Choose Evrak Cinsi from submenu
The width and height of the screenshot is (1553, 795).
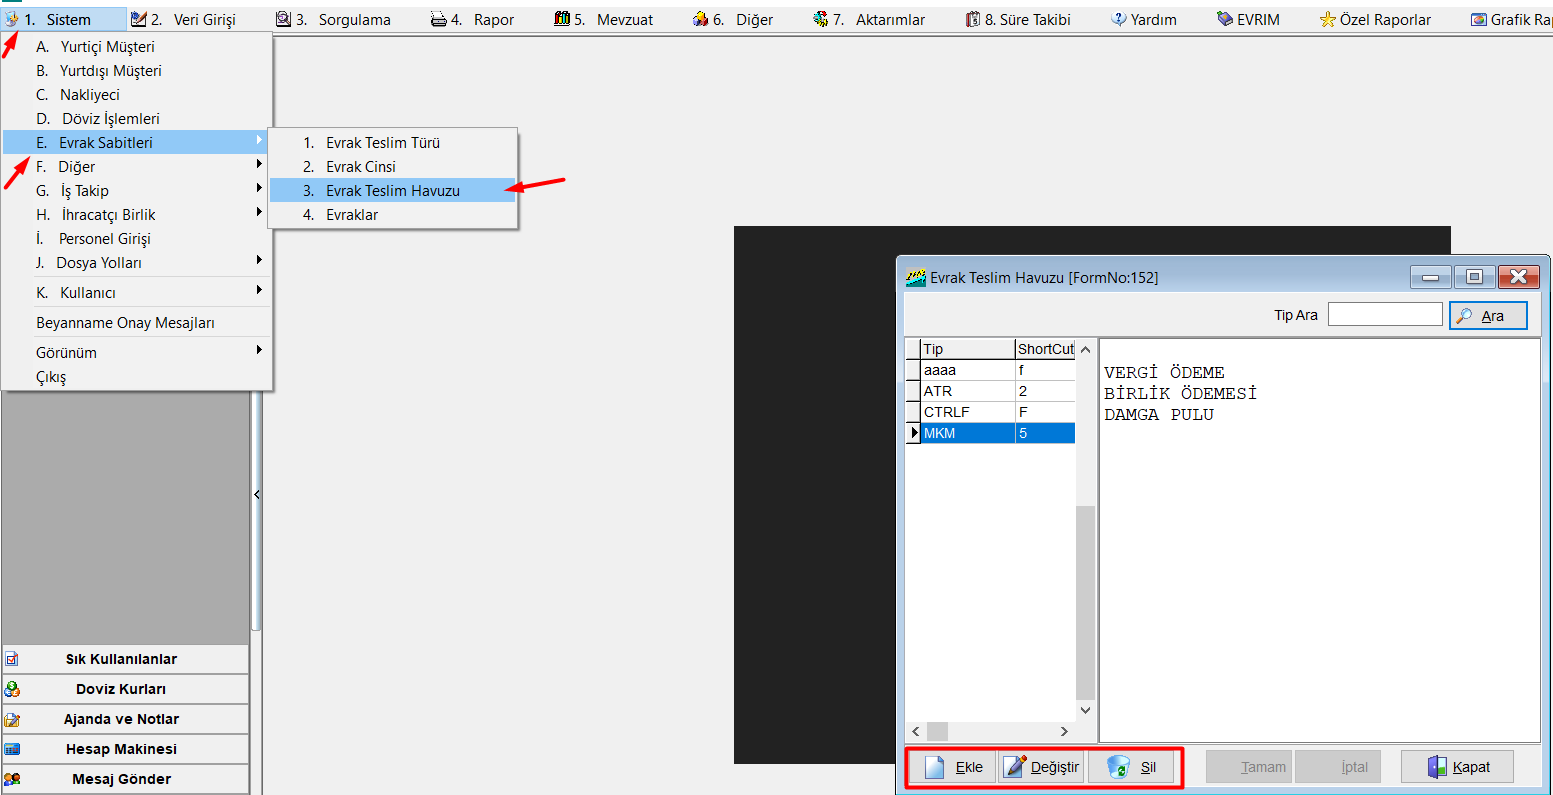(x=360, y=167)
